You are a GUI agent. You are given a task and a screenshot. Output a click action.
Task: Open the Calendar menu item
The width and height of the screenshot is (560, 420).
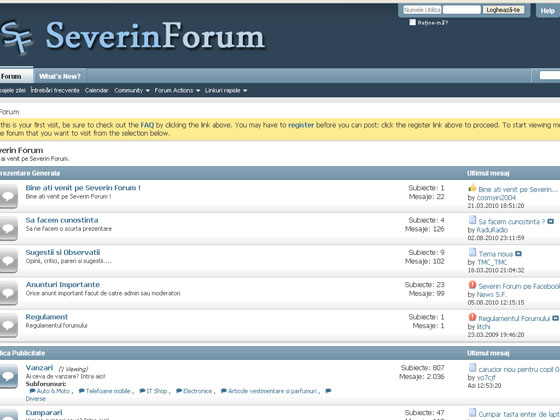(96, 91)
